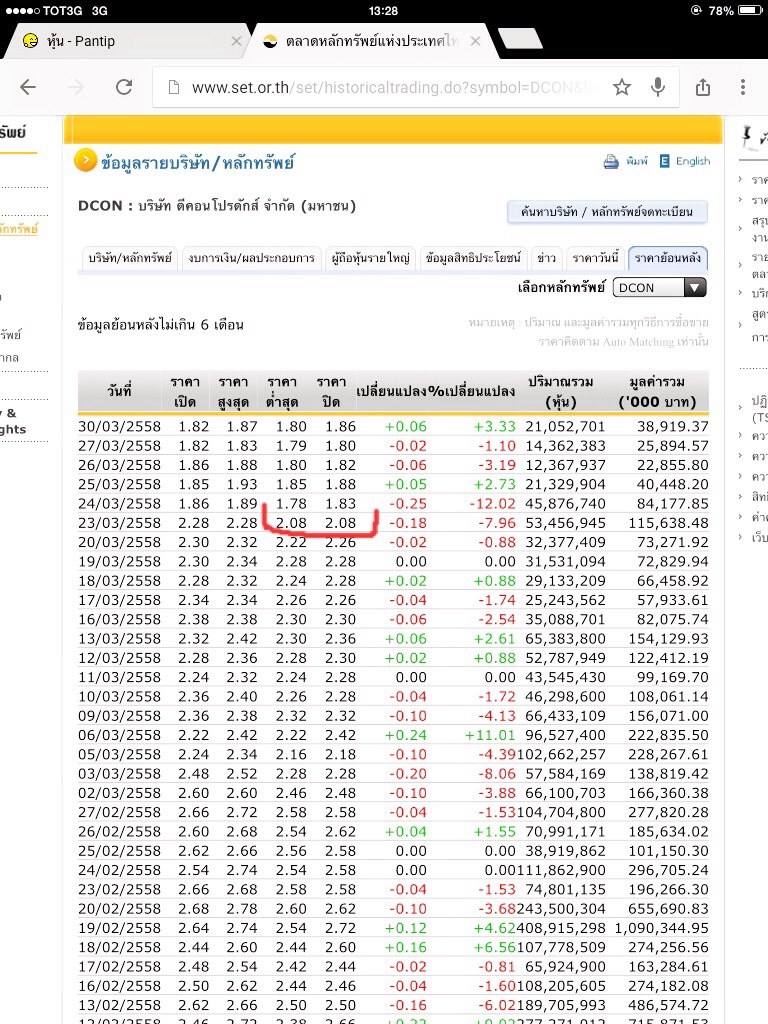The width and height of the screenshot is (768, 1024).
Task: Open the งบการเงิน/ผลประกอบการ tab
Action: pyautogui.click(x=251, y=258)
